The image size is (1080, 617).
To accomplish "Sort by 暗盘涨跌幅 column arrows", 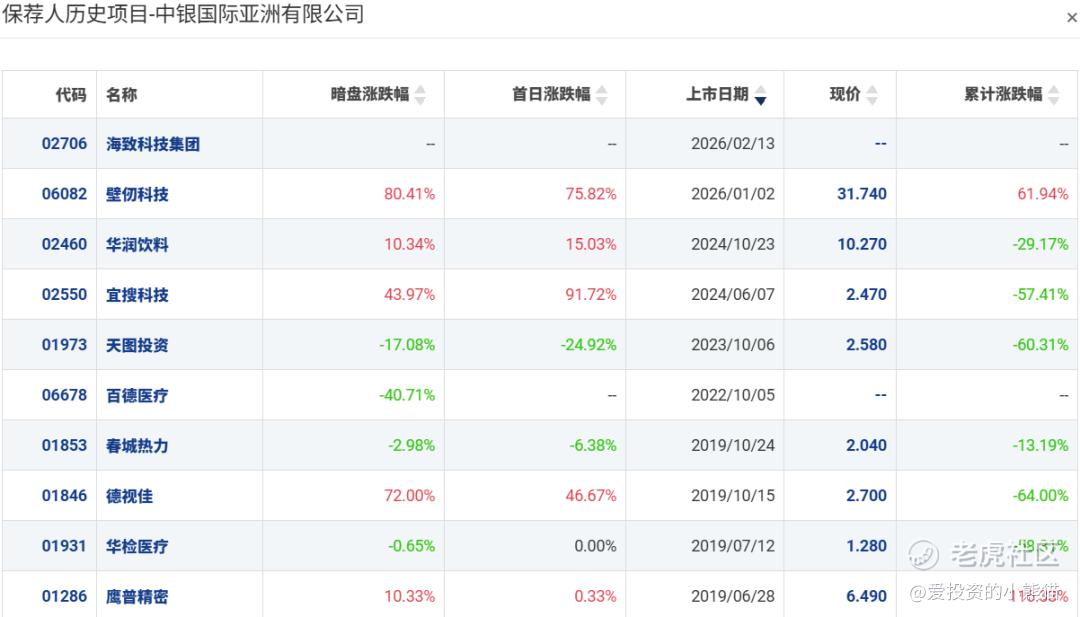I will 420,94.
